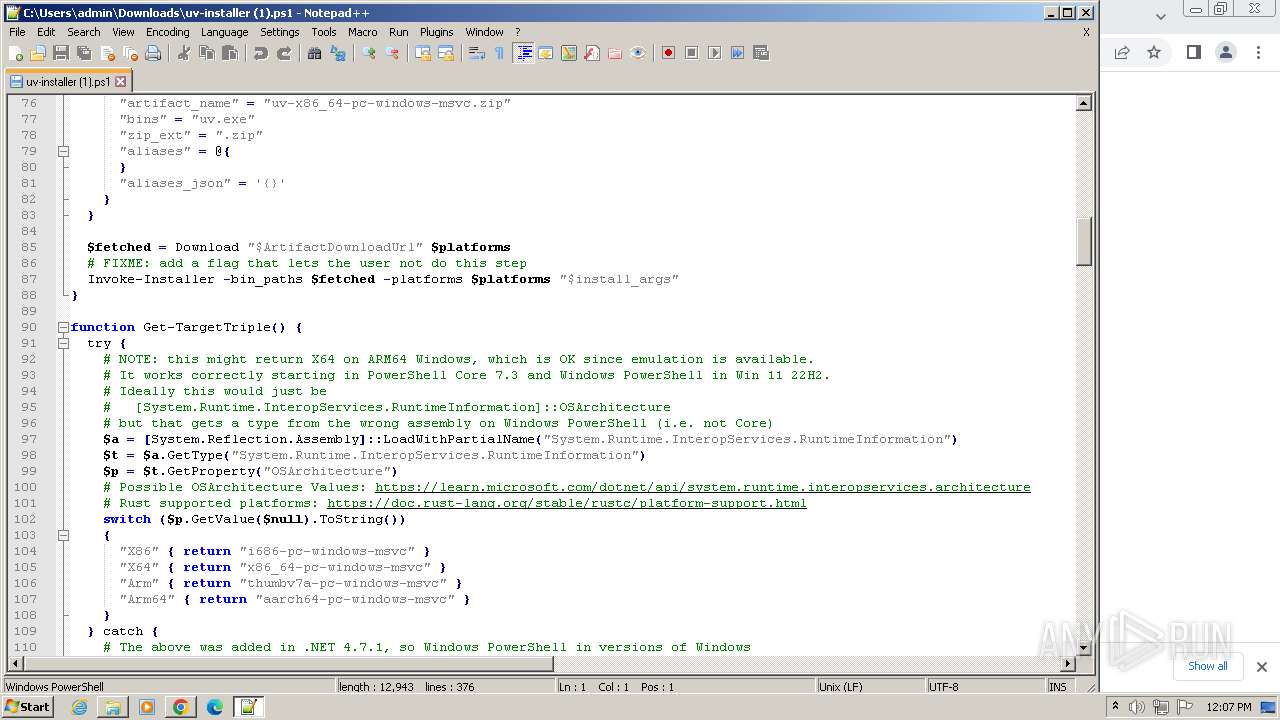
Task: Click the Chrome bookmark star icon
Action: 1154,52
